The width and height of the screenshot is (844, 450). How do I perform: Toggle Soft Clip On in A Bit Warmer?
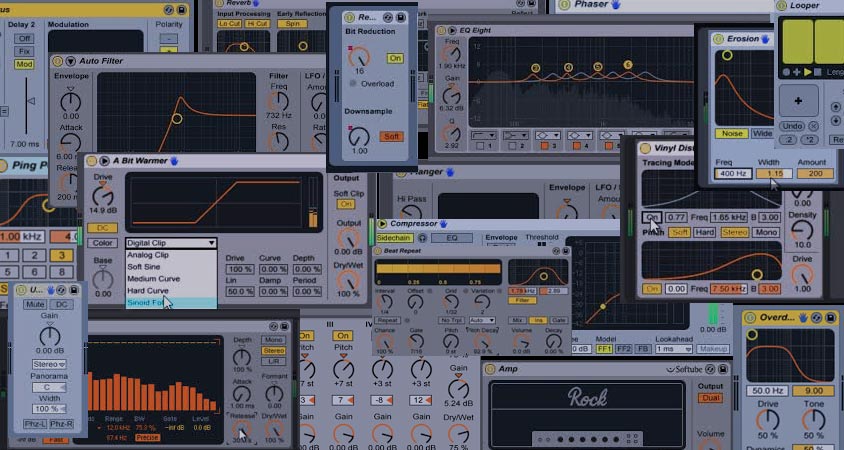coord(346,204)
